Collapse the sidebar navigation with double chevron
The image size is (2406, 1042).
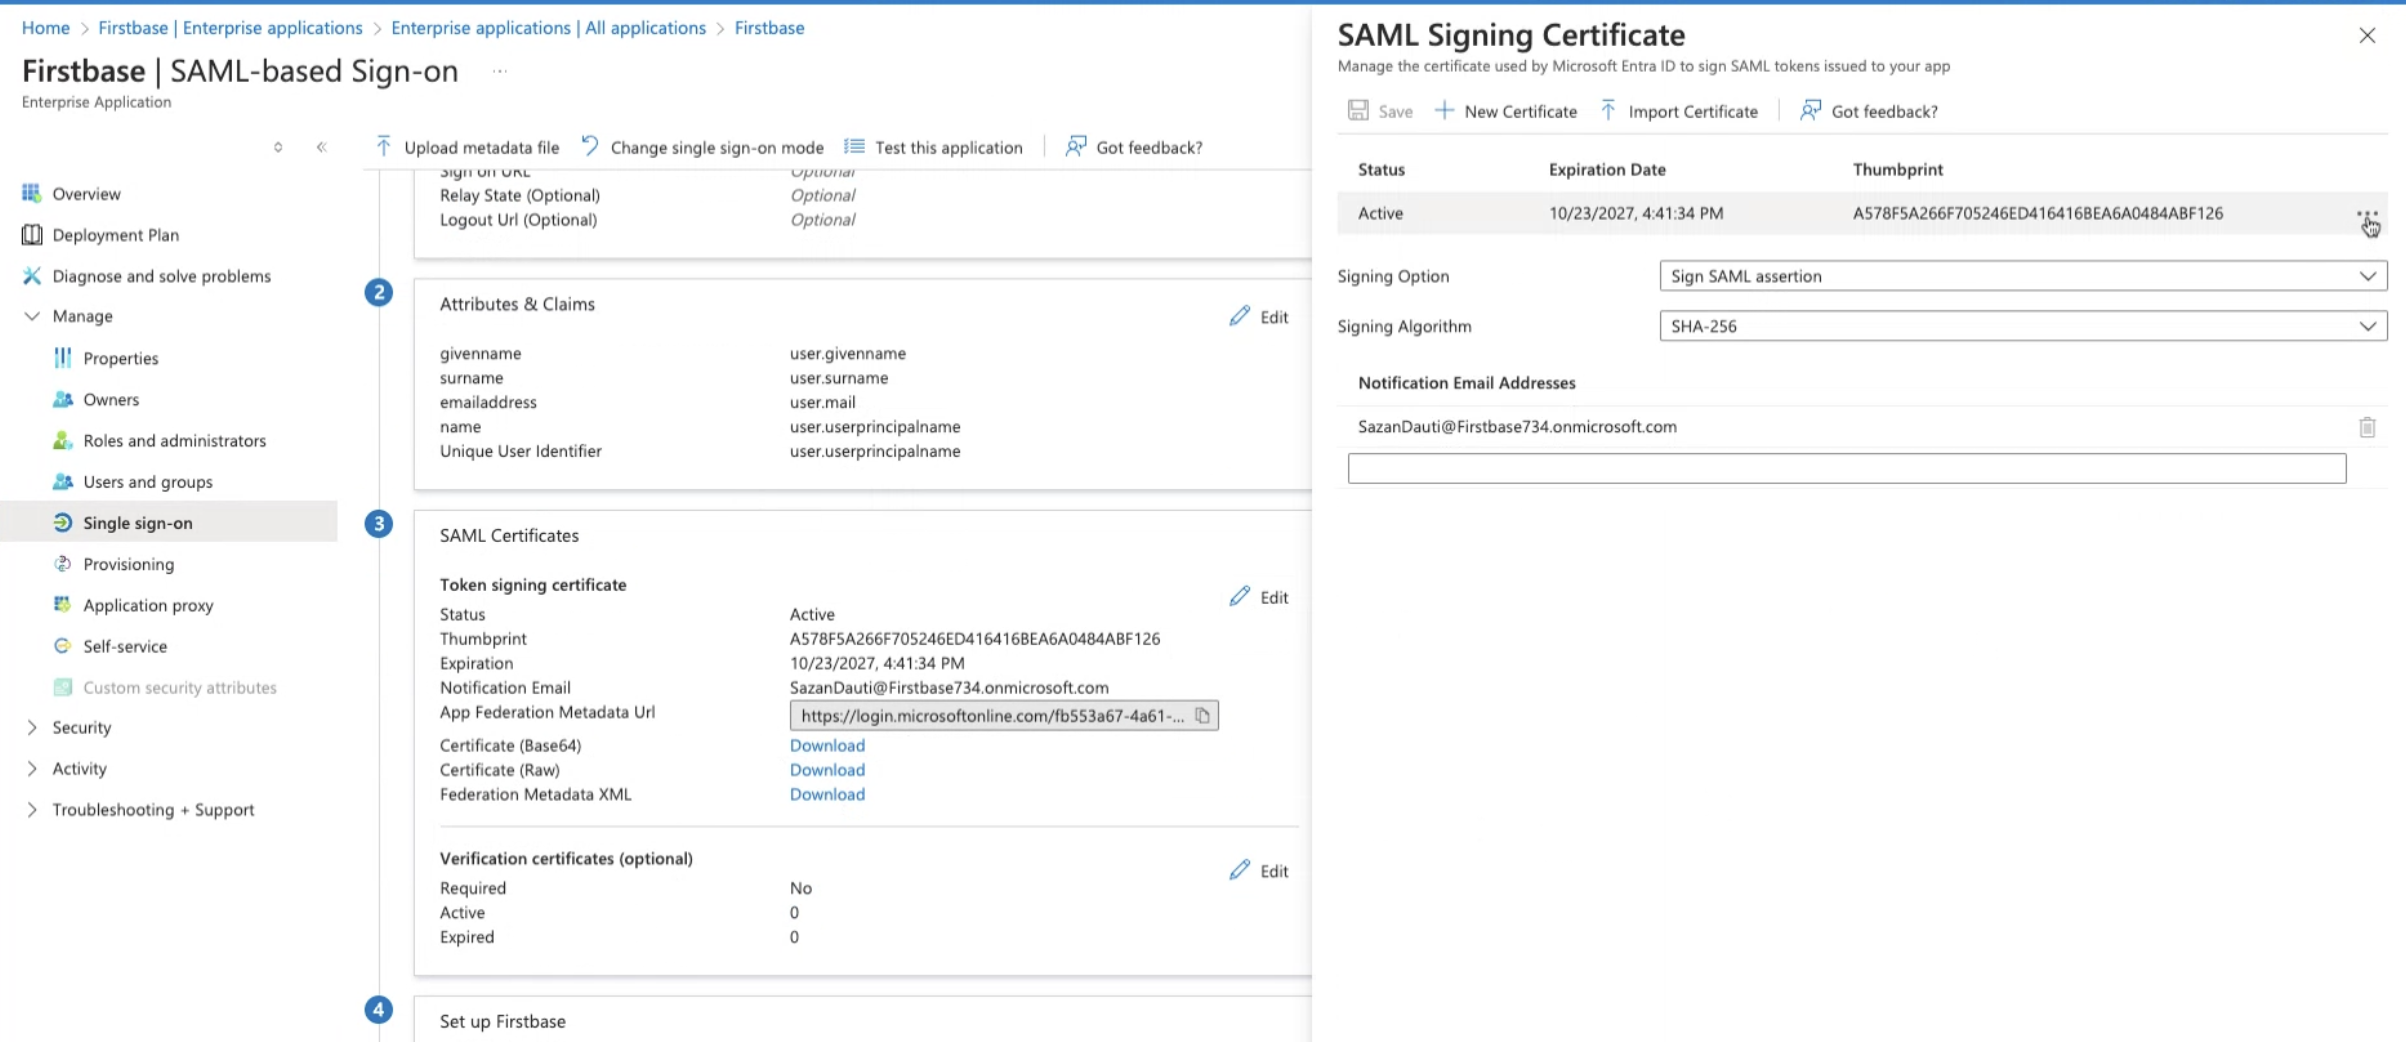click(x=321, y=147)
